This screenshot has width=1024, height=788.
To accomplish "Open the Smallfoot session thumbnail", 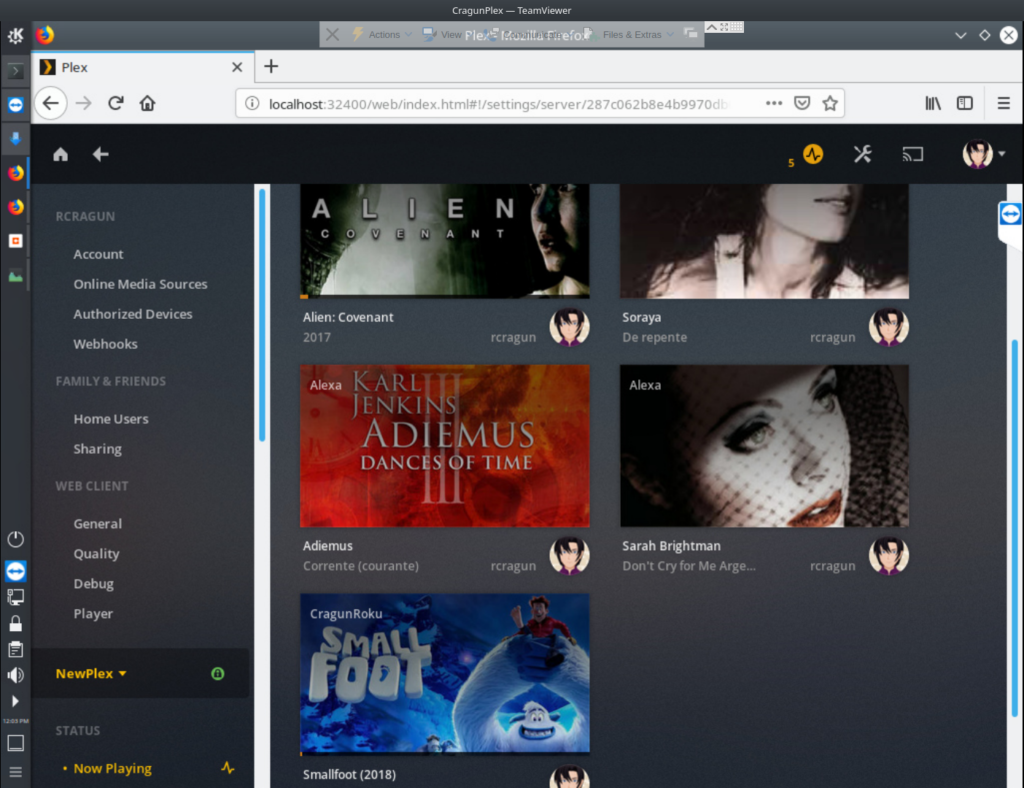I will pos(445,674).
